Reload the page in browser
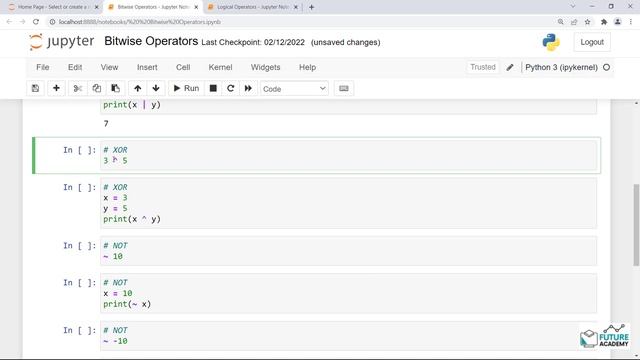 point(36,22)
